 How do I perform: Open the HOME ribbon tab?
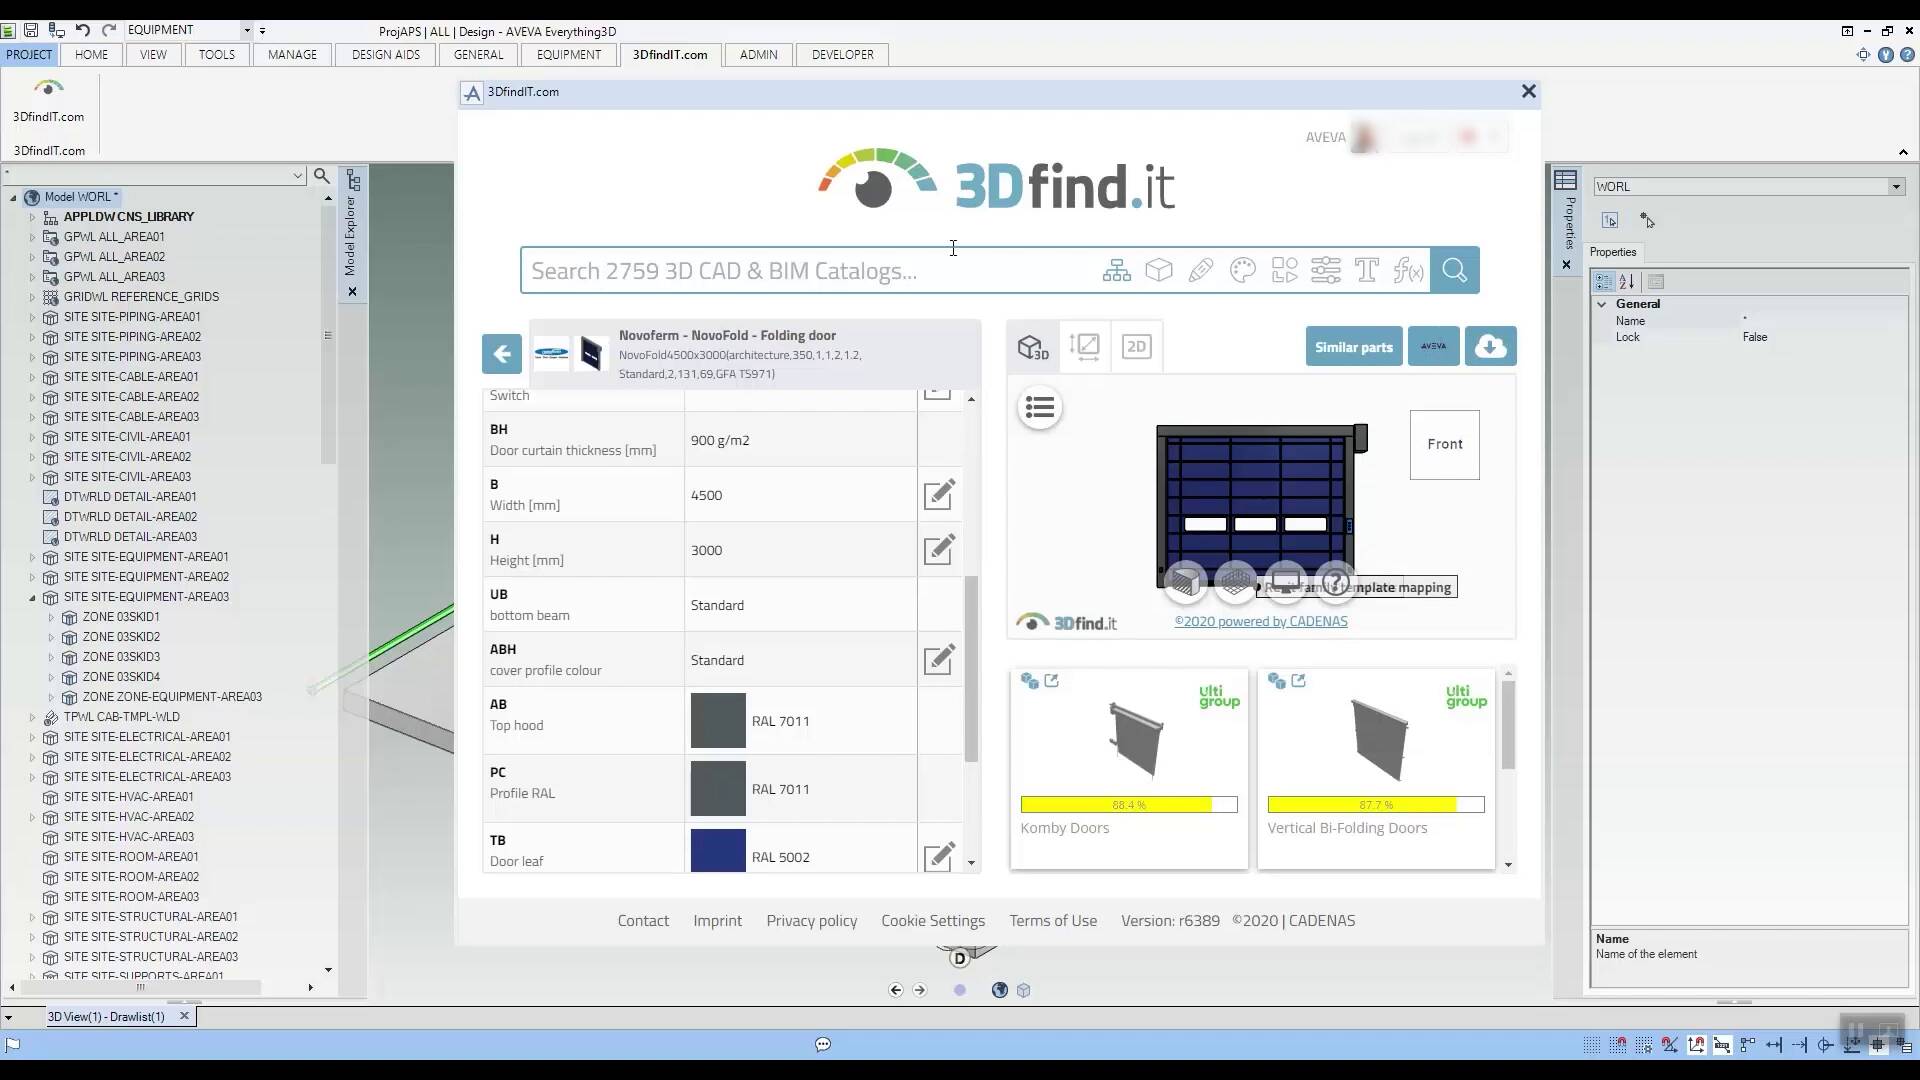91,55
